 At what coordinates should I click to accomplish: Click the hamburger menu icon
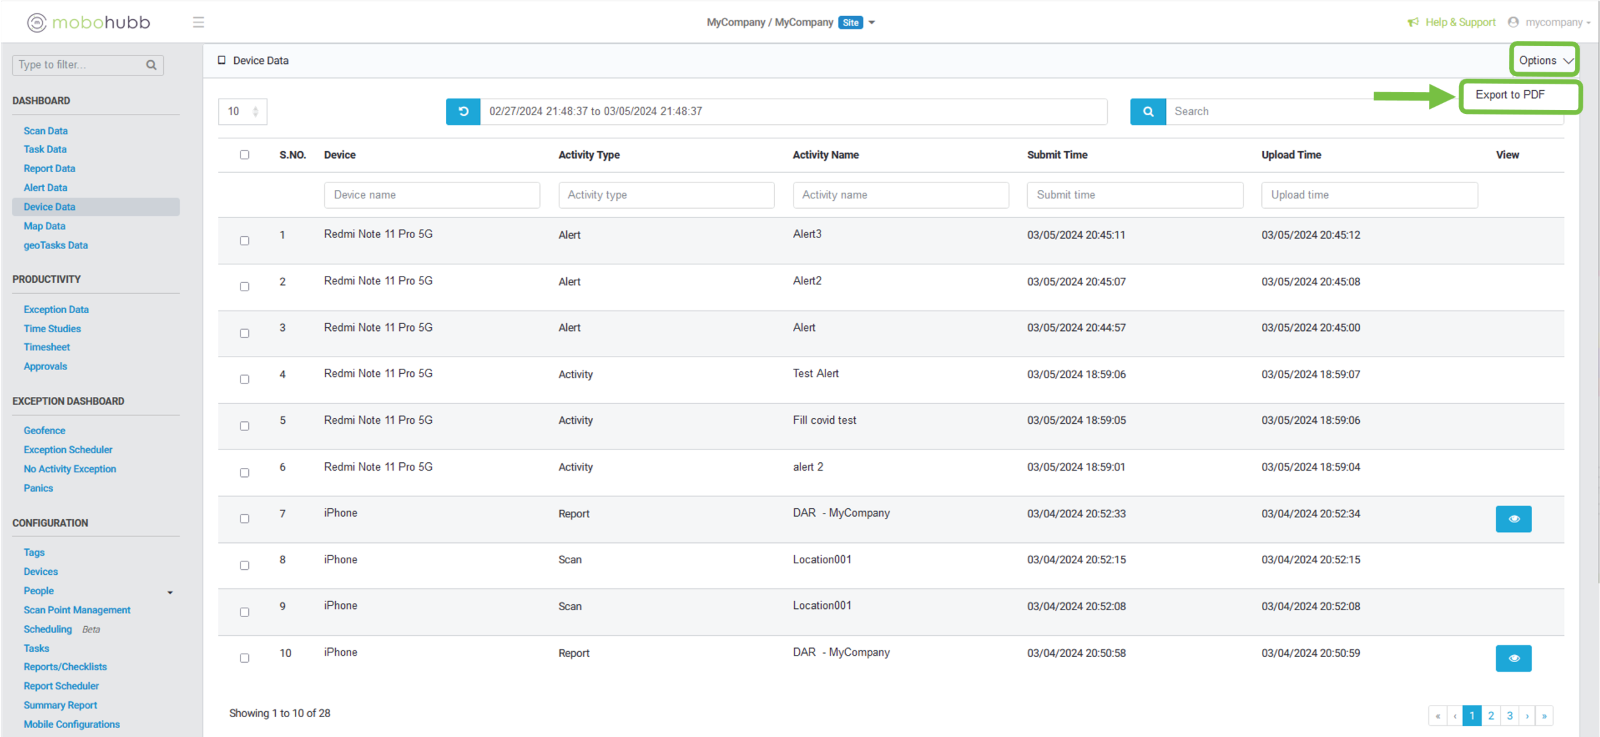click(x=198, y=22)
